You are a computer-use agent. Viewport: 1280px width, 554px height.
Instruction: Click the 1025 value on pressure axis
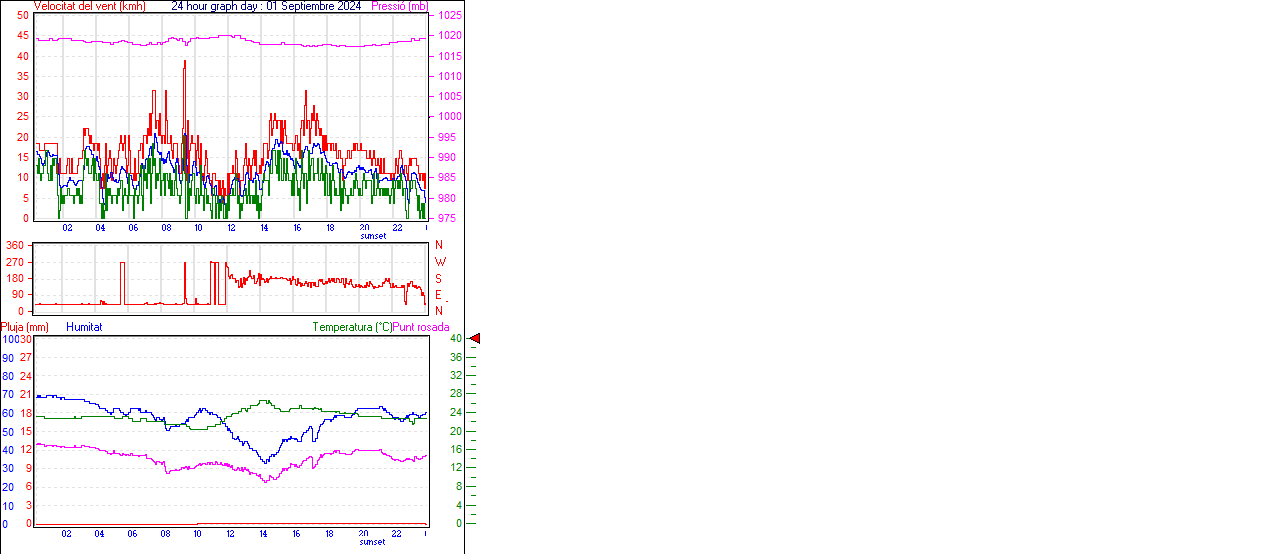click(x=450, y=16)
